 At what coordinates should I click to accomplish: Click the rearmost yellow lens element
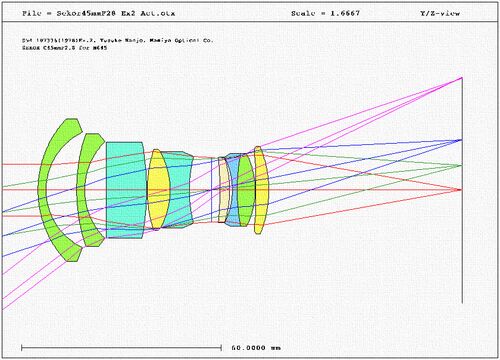coord(261,190)
